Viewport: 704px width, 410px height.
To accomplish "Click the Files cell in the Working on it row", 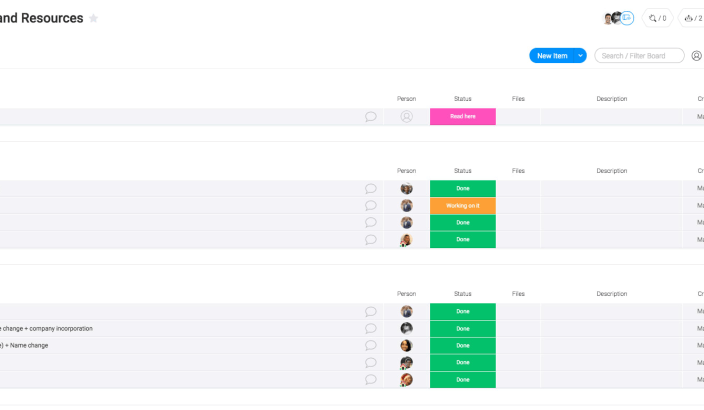I will click(518, 206).
